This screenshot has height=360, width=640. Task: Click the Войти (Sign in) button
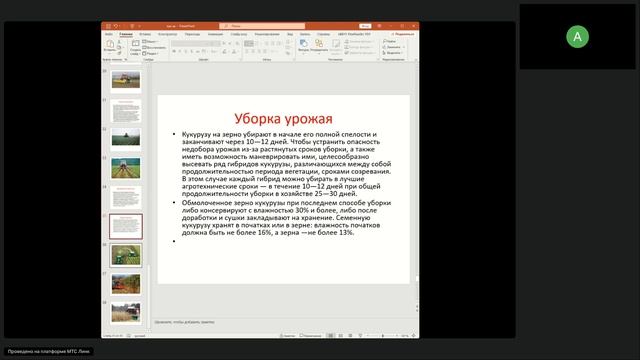coord(365,26)
